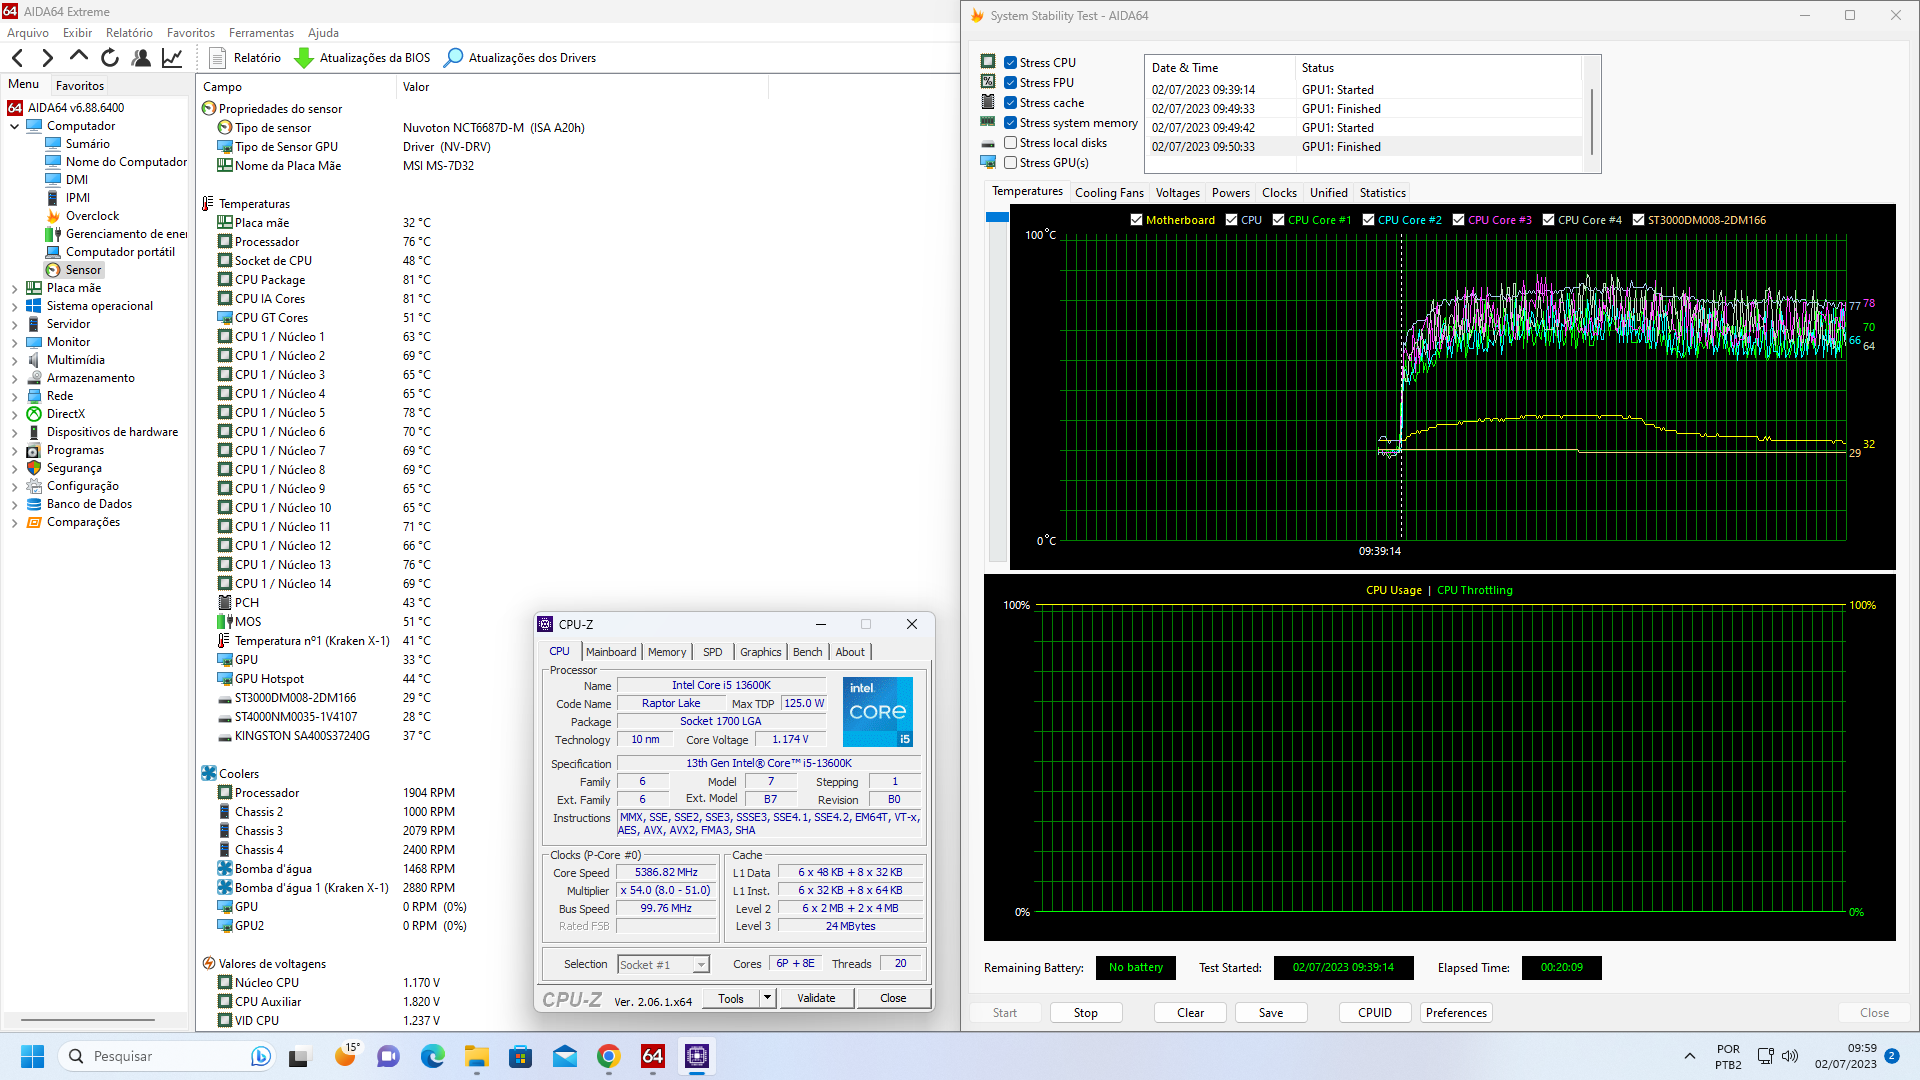Image resolution: width=1920 pixels, height=1080 pixels.
Task: Click the Clear button in stability test
Action: (x=1190, y=1013)
